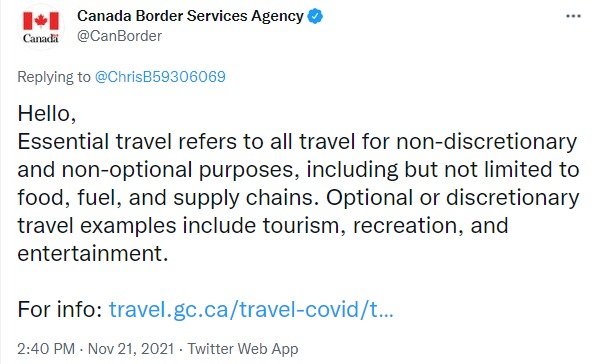597x364 pixels.
Task: Click the blue verified checkmark badge
Action: (315, 16)
